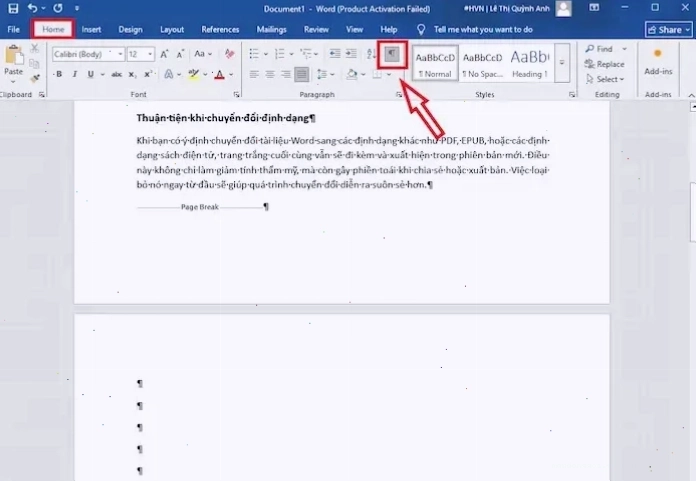Open the Help tab
Image resolution: width=696 pixels, height=482 pixels.
(x=388, y=29)
